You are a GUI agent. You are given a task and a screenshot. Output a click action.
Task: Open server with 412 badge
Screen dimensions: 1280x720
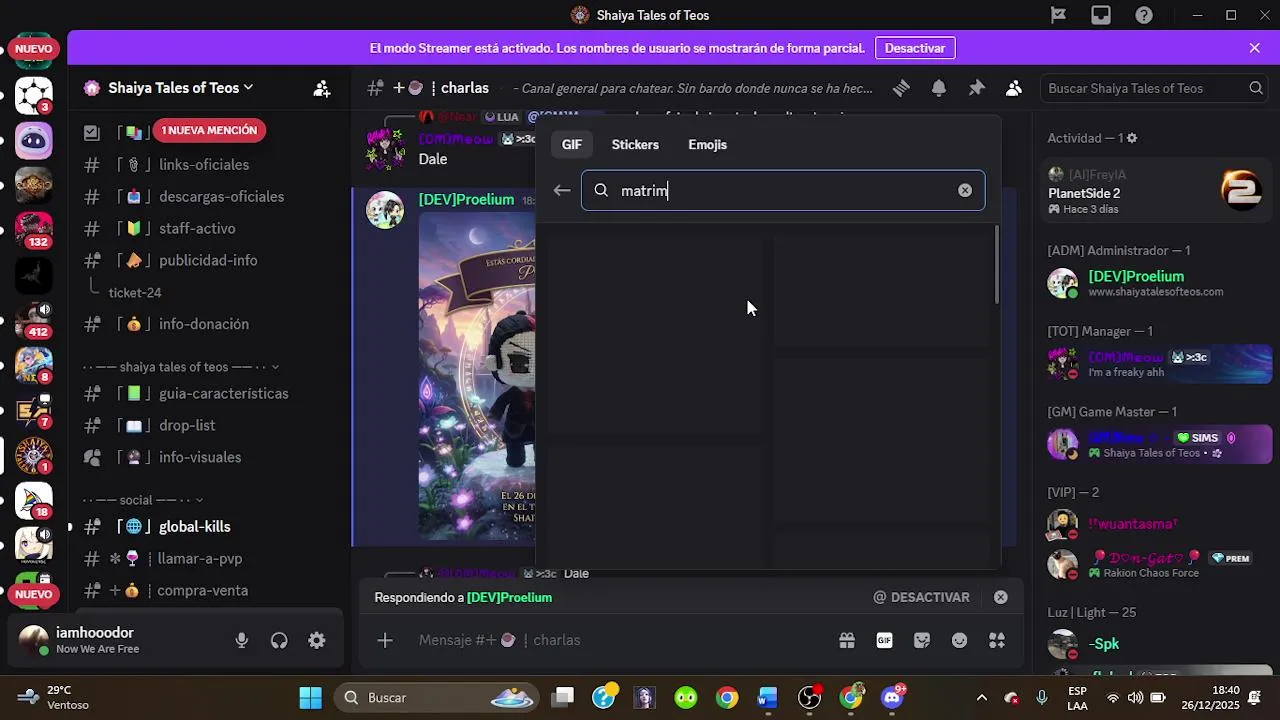tap(34, 319)
